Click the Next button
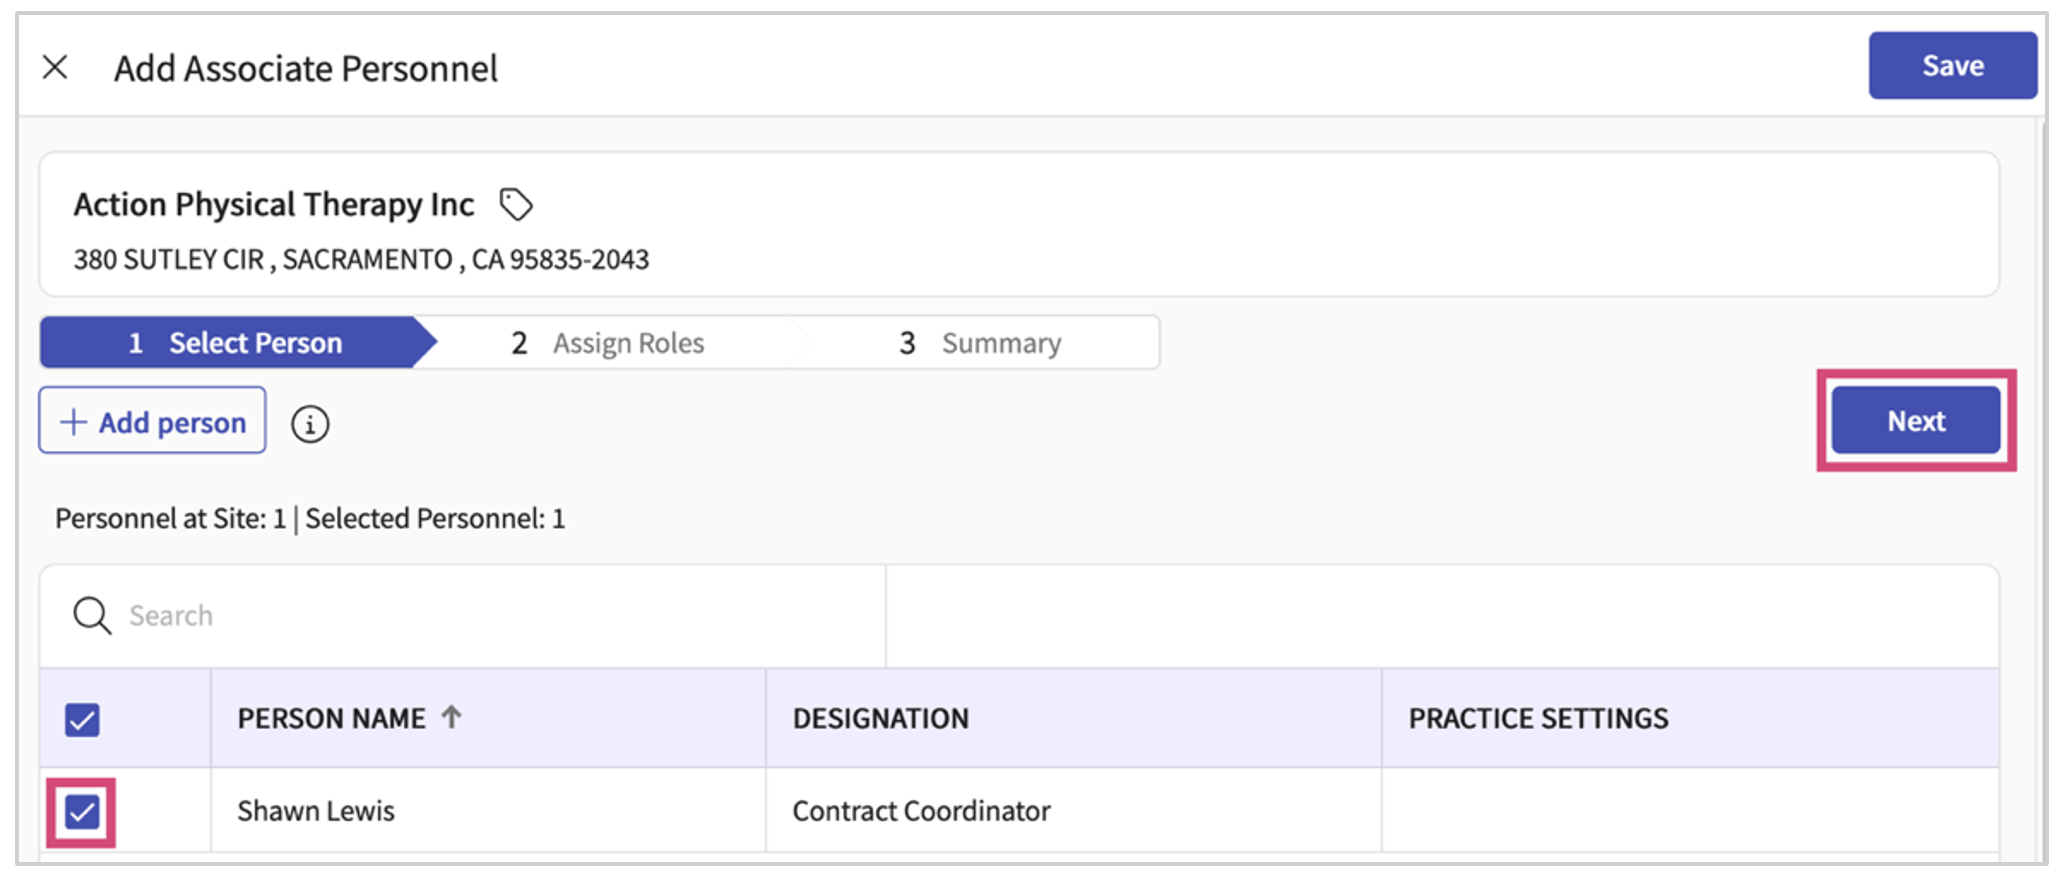Viewport: 2060px width, 876px height. point(1915,421)
